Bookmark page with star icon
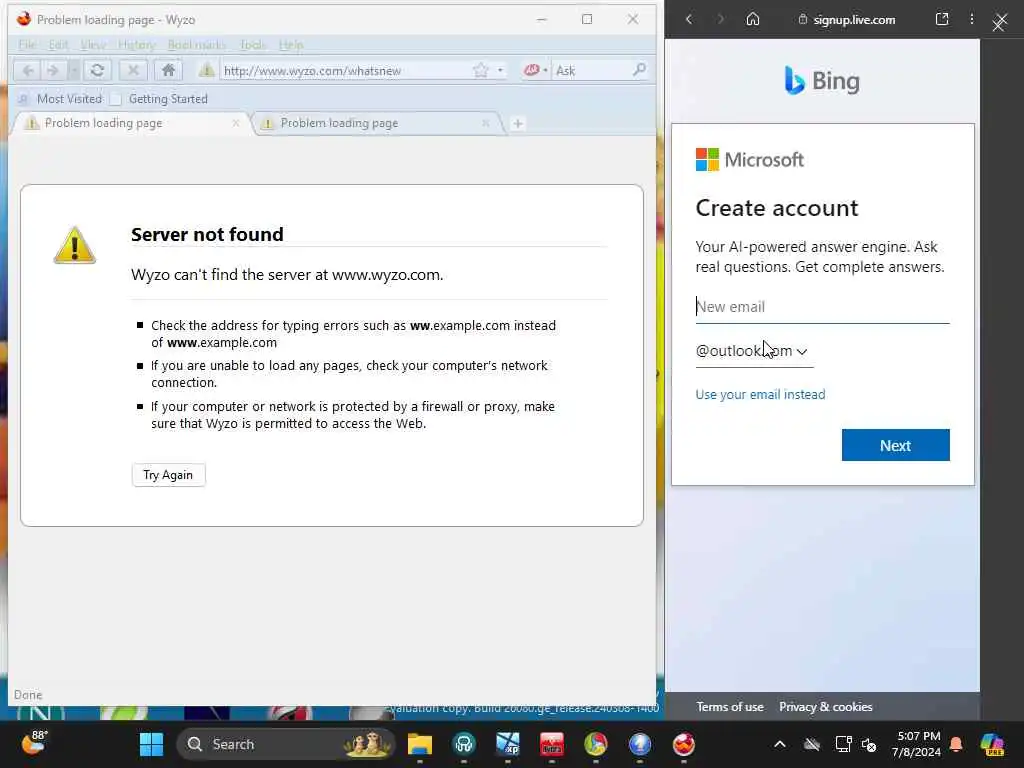 click(481, 71)
